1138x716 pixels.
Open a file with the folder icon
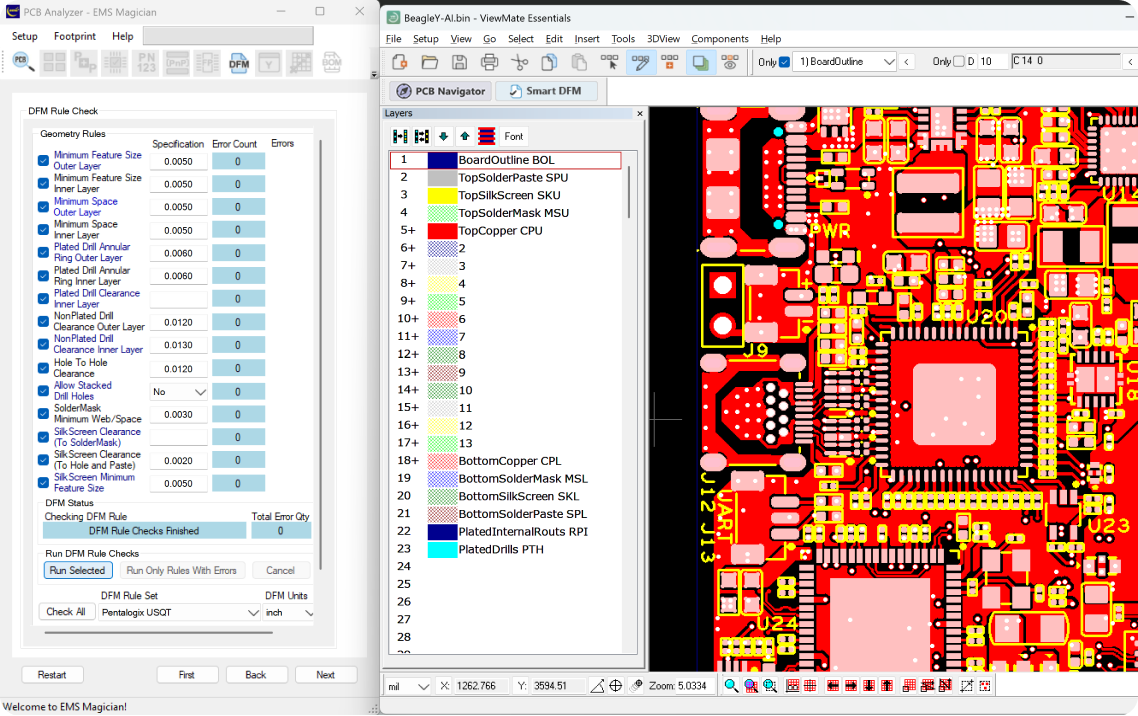point(429,62)
